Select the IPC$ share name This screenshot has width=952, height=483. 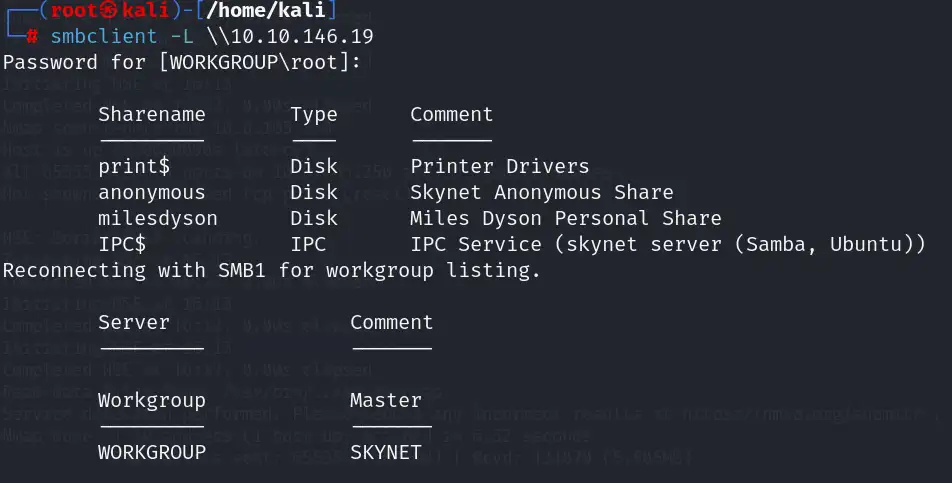coord(122,244)
